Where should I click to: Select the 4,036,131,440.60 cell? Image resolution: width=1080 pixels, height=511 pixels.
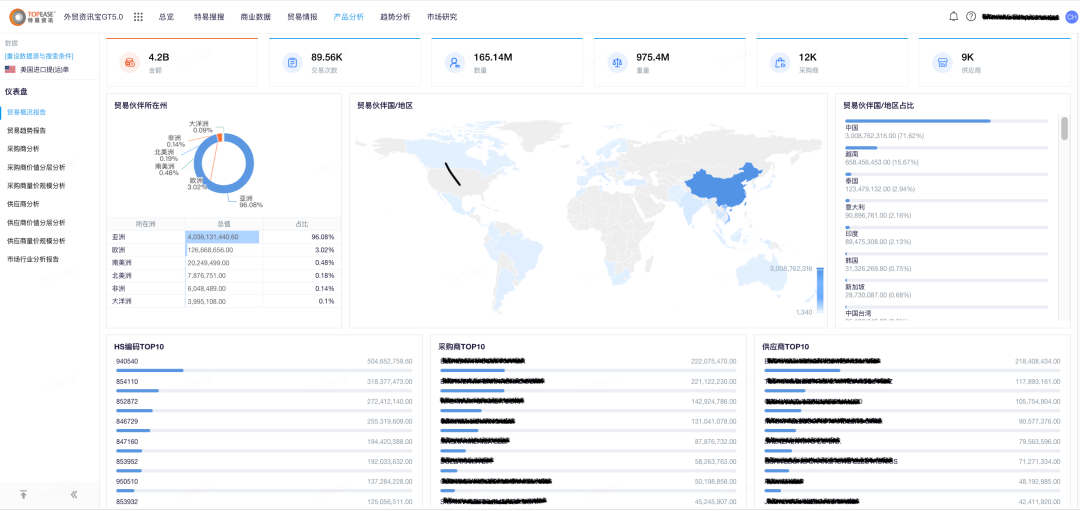coord(222,237)
